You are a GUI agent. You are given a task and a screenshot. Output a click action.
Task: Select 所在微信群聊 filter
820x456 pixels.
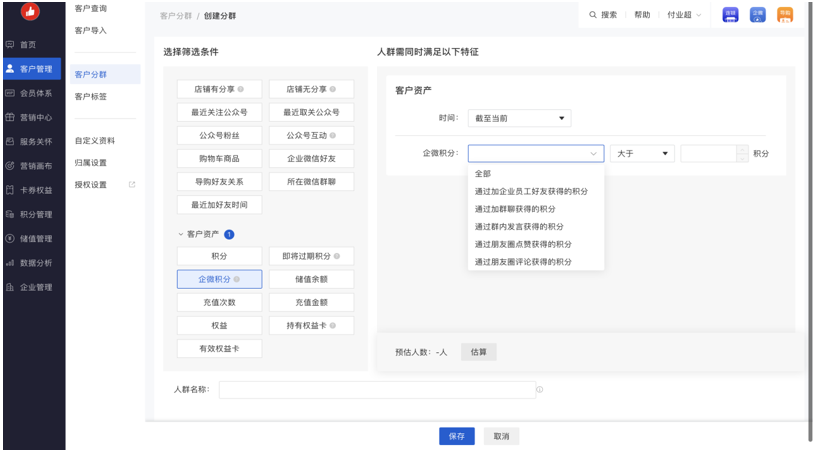[311, 181]
